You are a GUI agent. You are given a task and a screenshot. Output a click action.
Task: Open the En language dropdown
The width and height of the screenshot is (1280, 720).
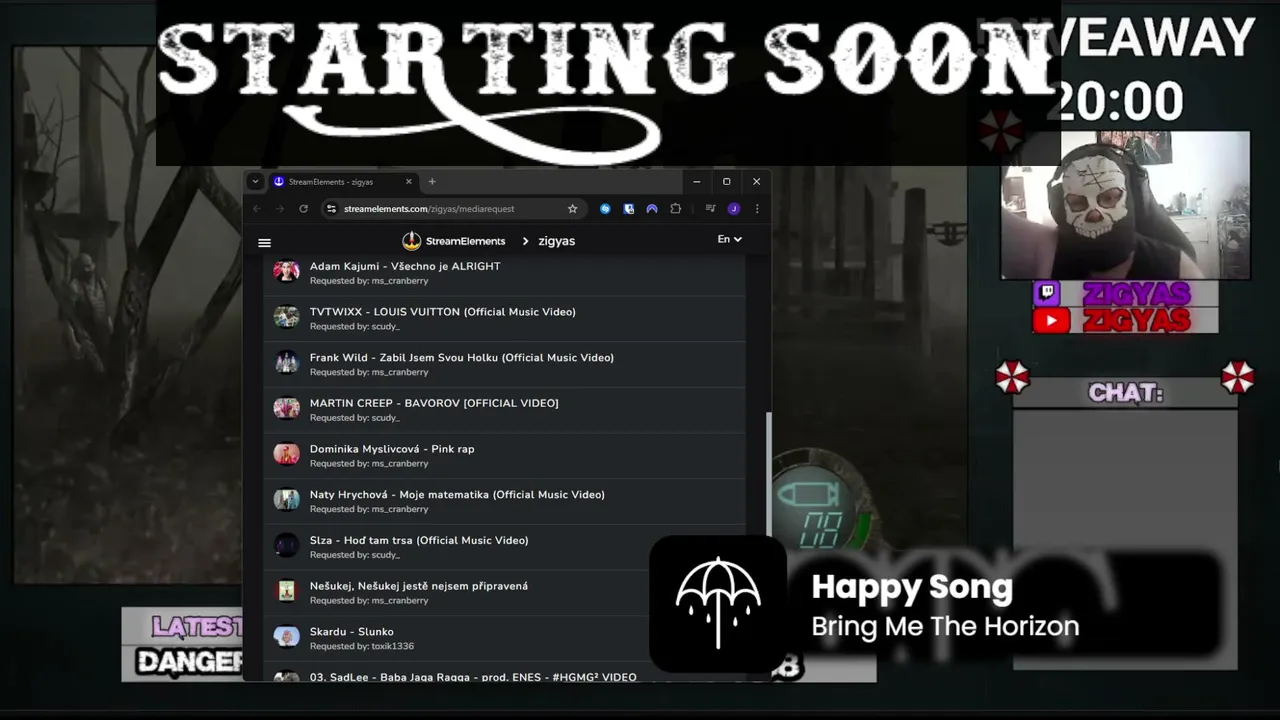click(730, 240)
